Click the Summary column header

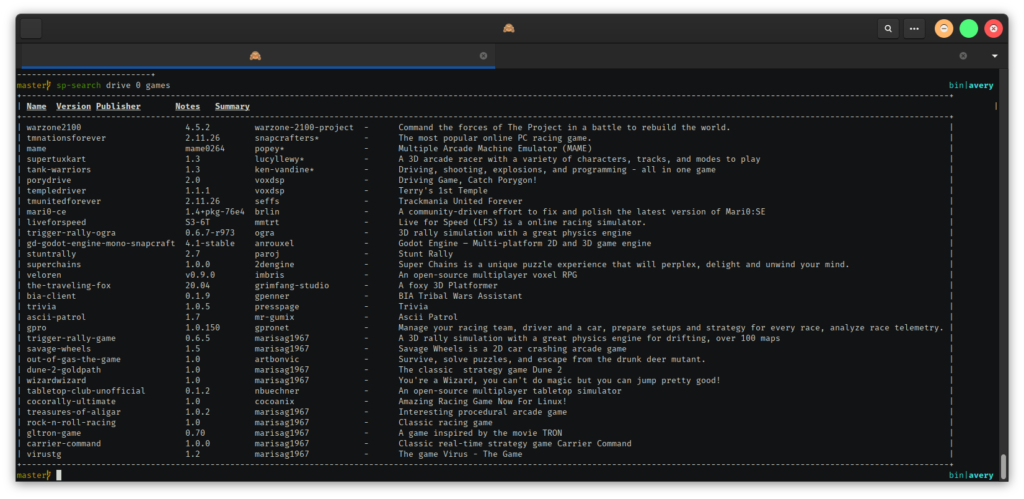[x=232, y=106]
